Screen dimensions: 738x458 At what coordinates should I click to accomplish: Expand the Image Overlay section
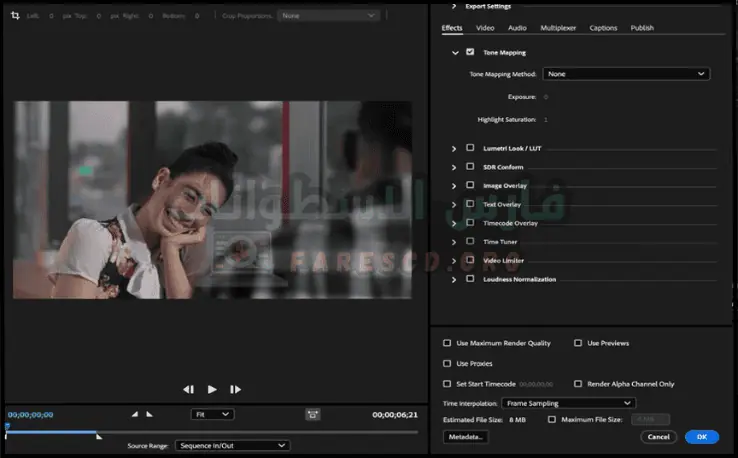tap(455, 185)
